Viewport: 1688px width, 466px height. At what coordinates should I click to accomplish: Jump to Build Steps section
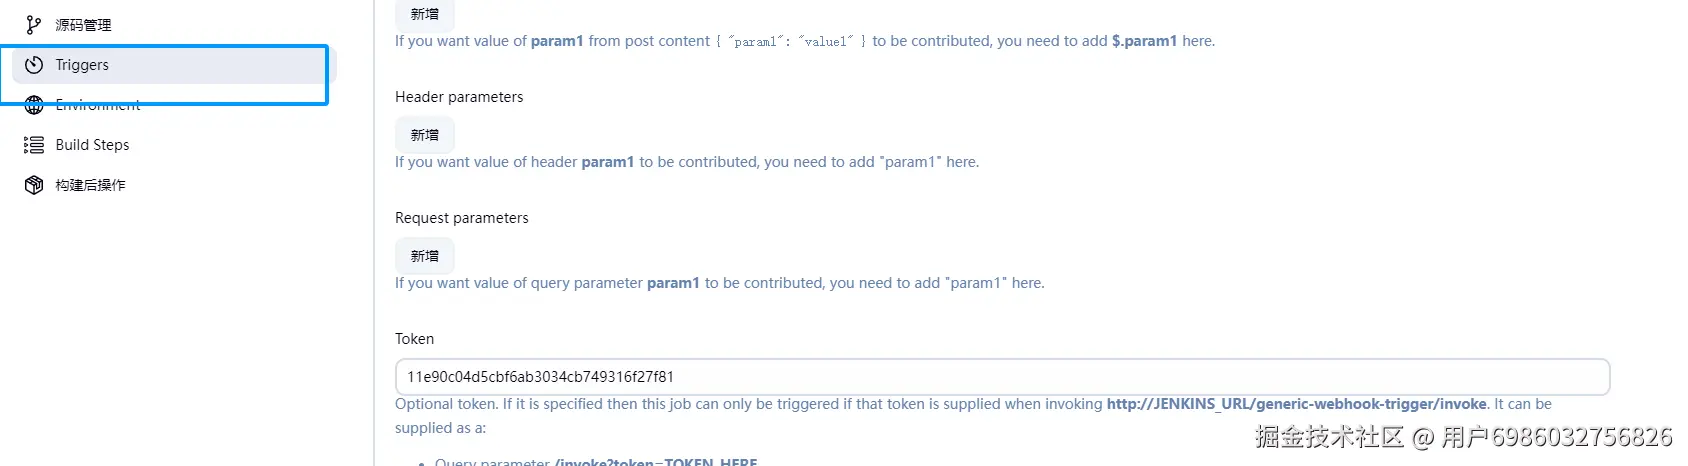[x=92, y=145]
